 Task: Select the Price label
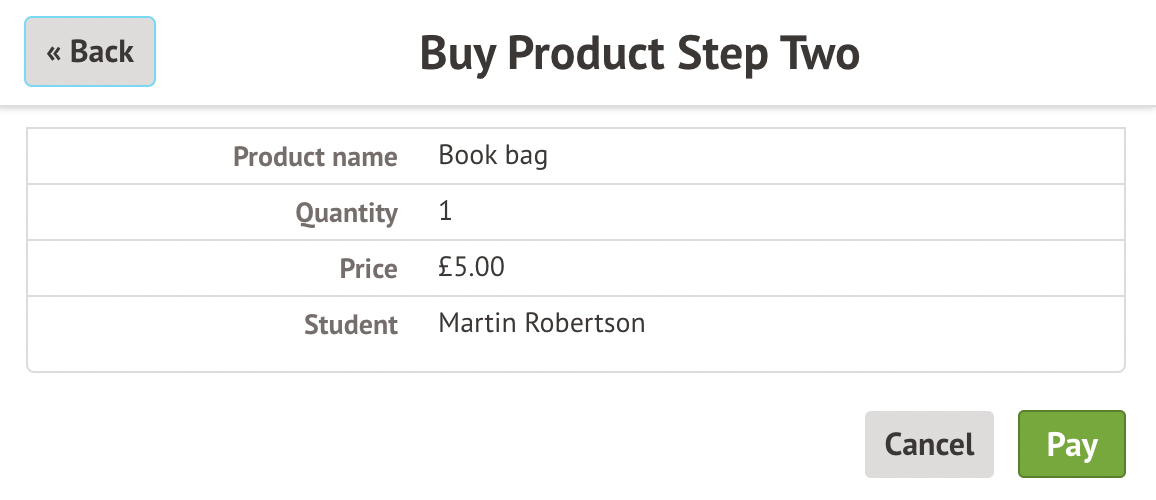point(368,269)
